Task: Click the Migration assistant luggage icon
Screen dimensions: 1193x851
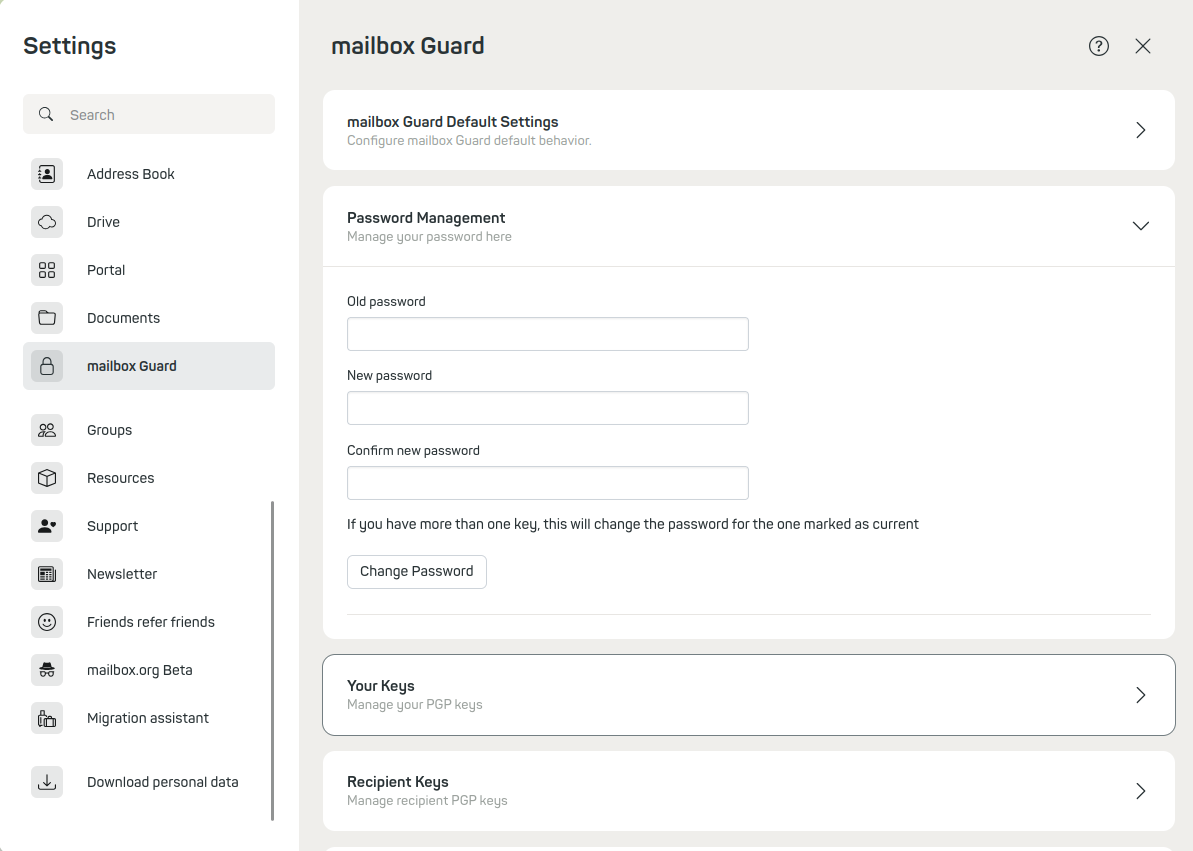Action: click(x=47, y=718)
